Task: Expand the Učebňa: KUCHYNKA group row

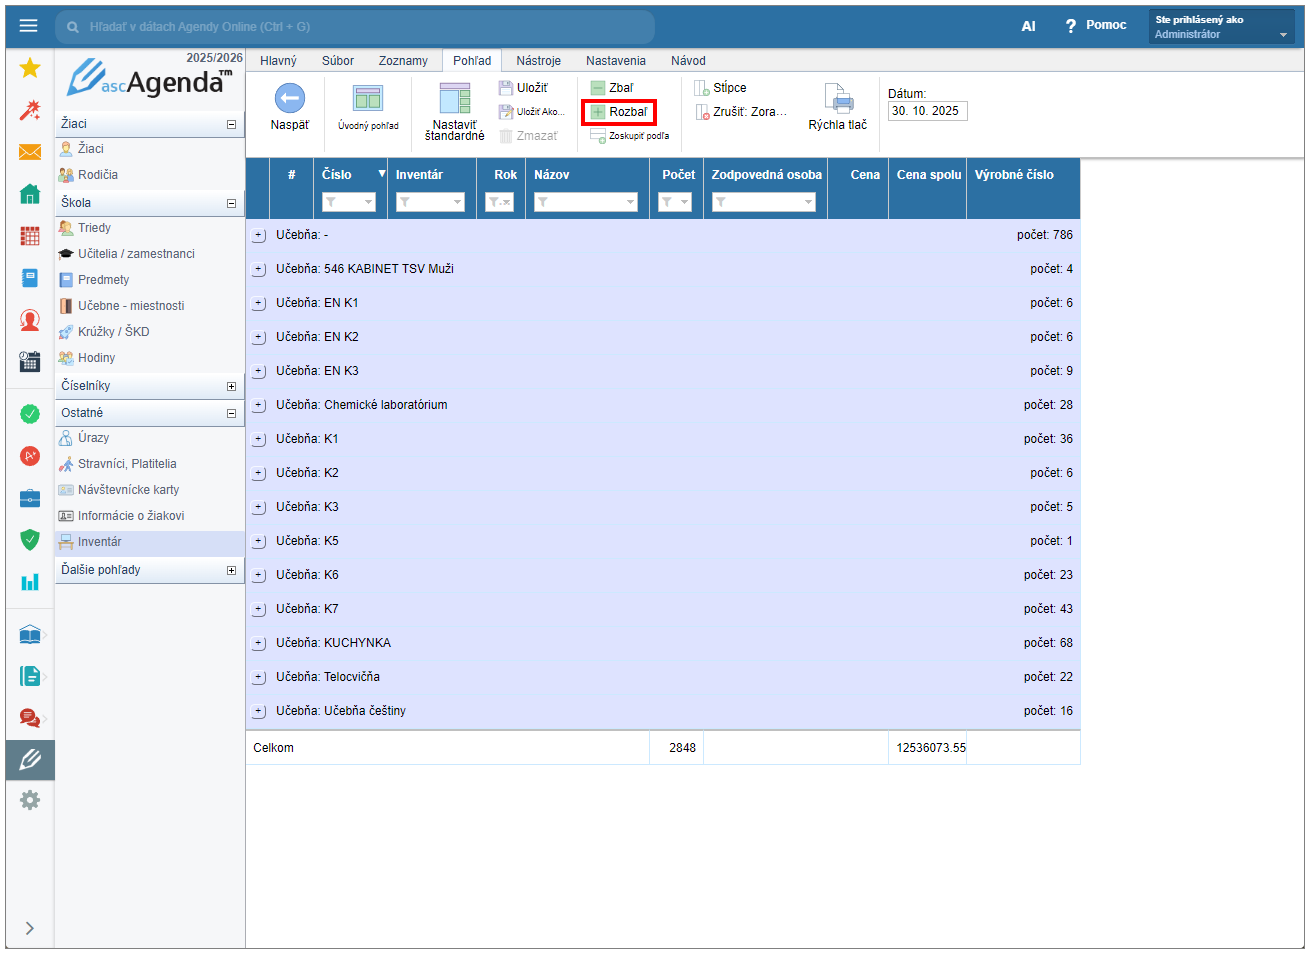Action: (x=259, y=643)
